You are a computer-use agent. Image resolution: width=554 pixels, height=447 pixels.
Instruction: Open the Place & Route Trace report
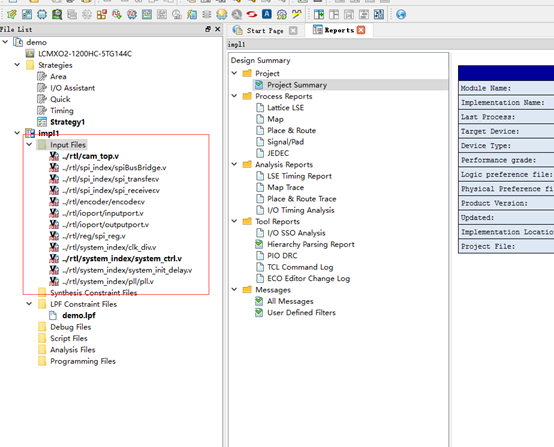click(302, 199)
